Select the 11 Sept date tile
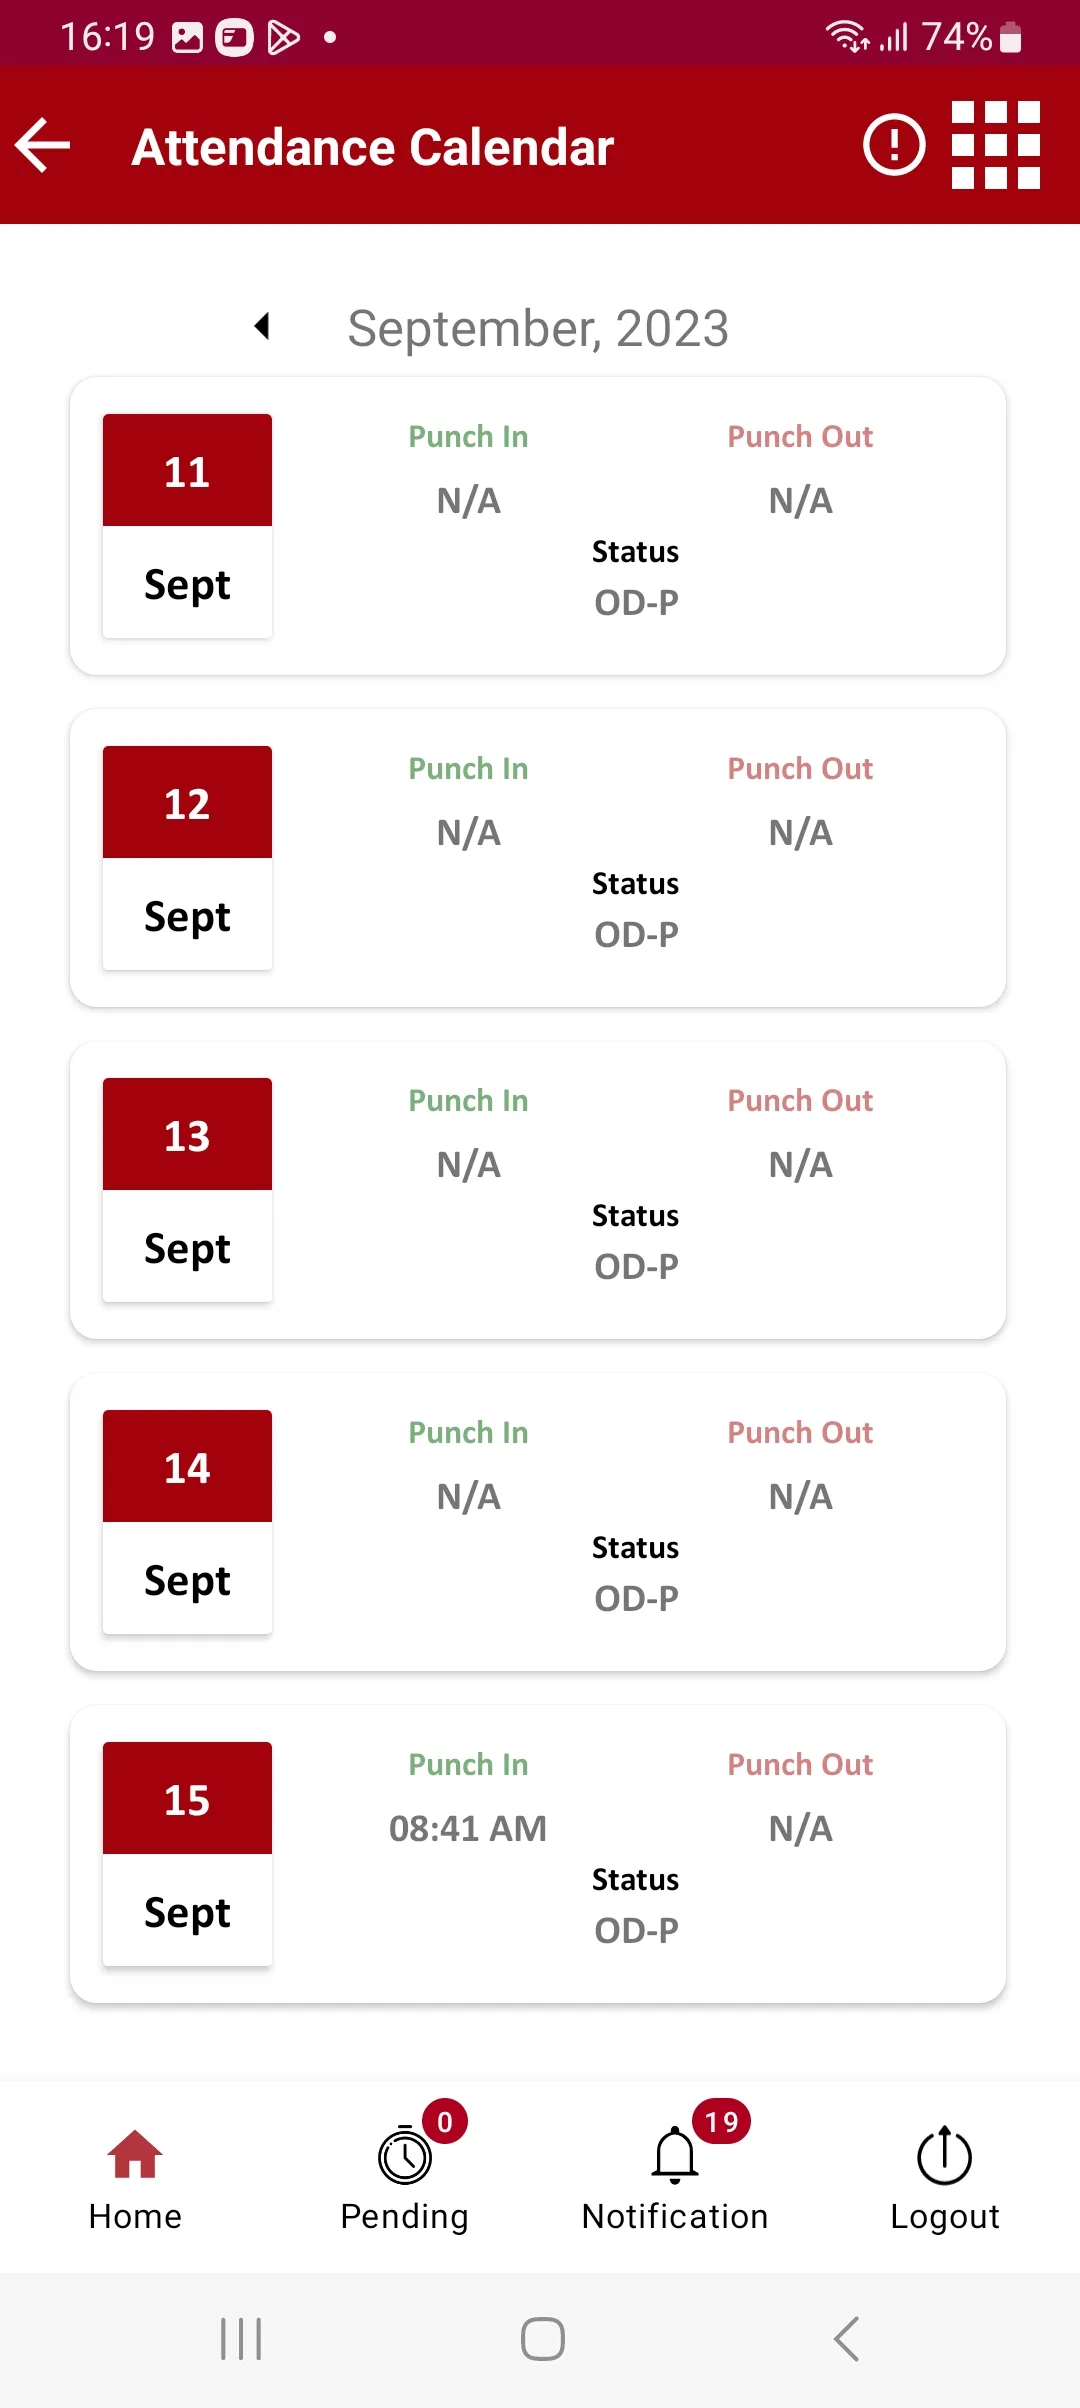The height and width of the screenshot is (2408, 1080). coord(187,526)
